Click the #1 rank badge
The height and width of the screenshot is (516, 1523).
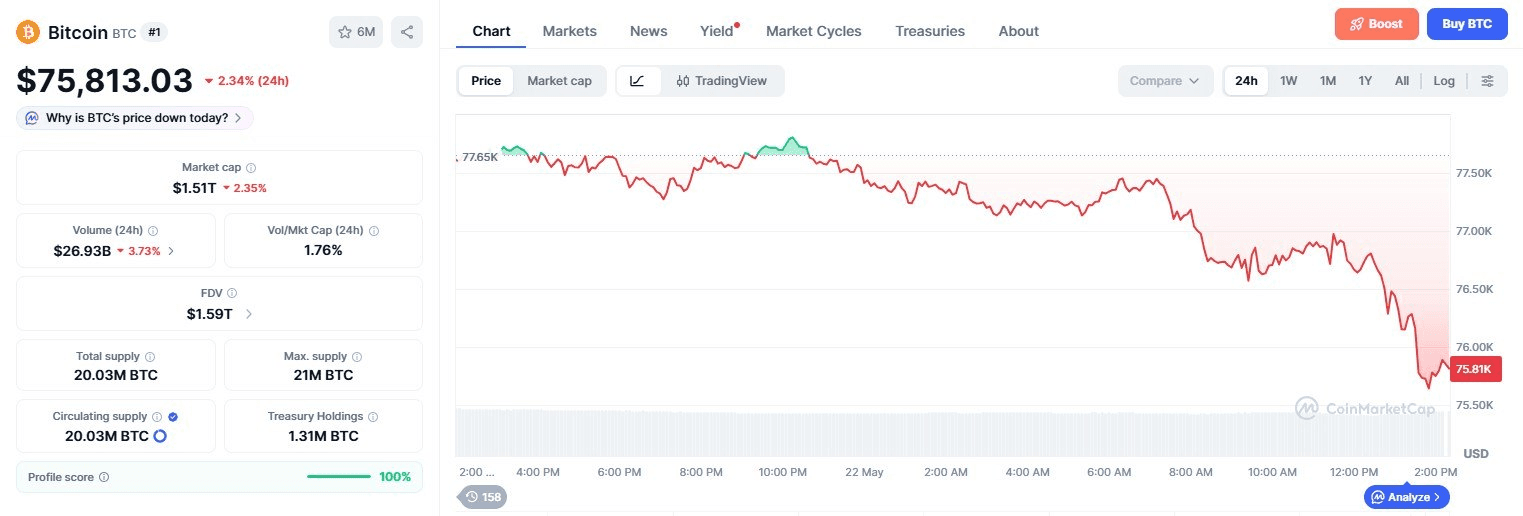(x=154, y=32)
